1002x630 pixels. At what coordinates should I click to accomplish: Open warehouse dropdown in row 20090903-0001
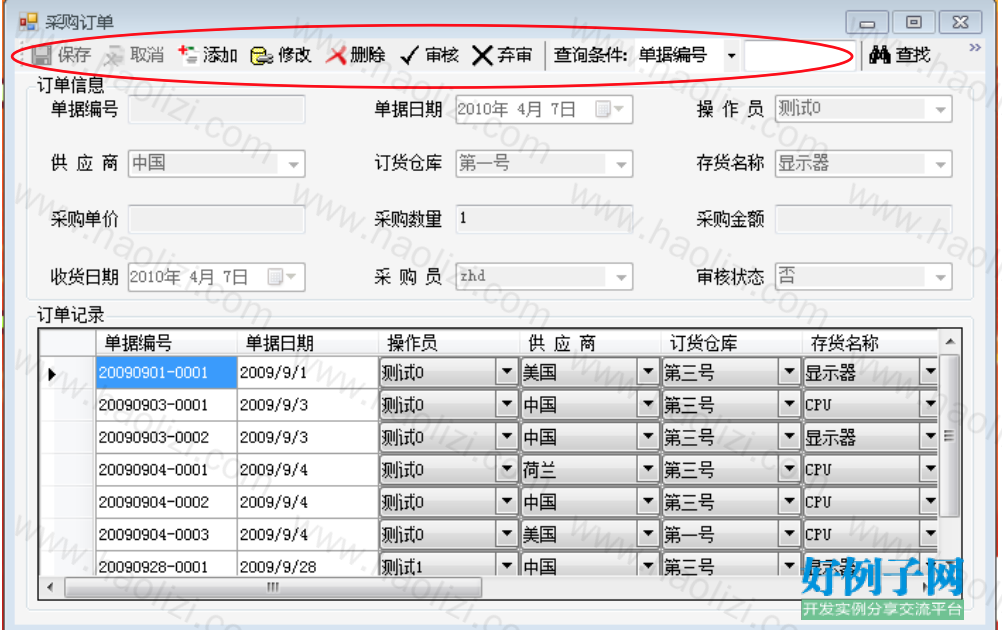[x=789, y=404]
